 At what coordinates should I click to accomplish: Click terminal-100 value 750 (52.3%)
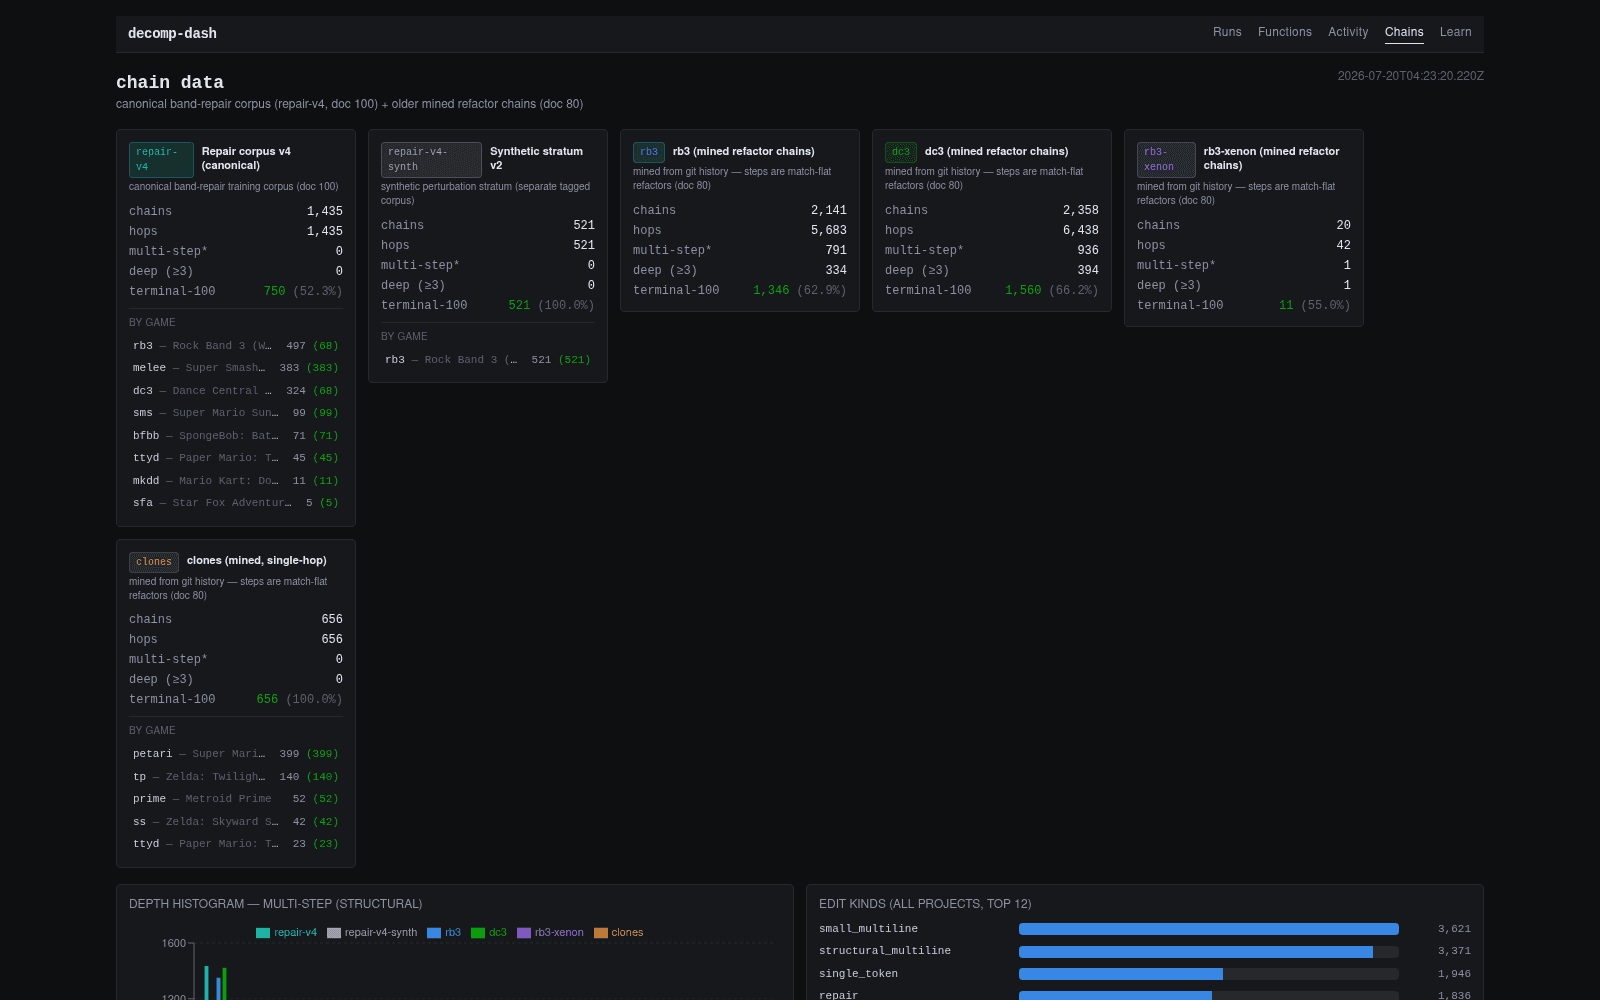point(303,291)
